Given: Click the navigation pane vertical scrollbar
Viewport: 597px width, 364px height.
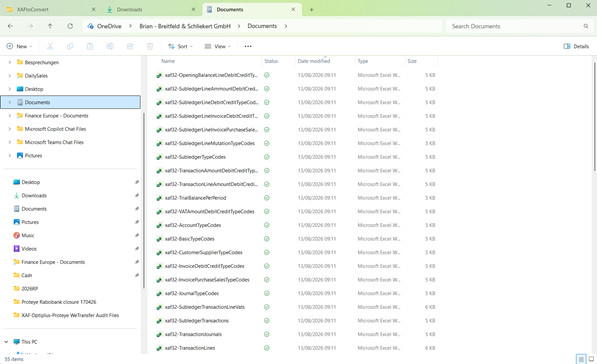Looking at the screenshot, I should pyautogui.click(x=144, y=201).
